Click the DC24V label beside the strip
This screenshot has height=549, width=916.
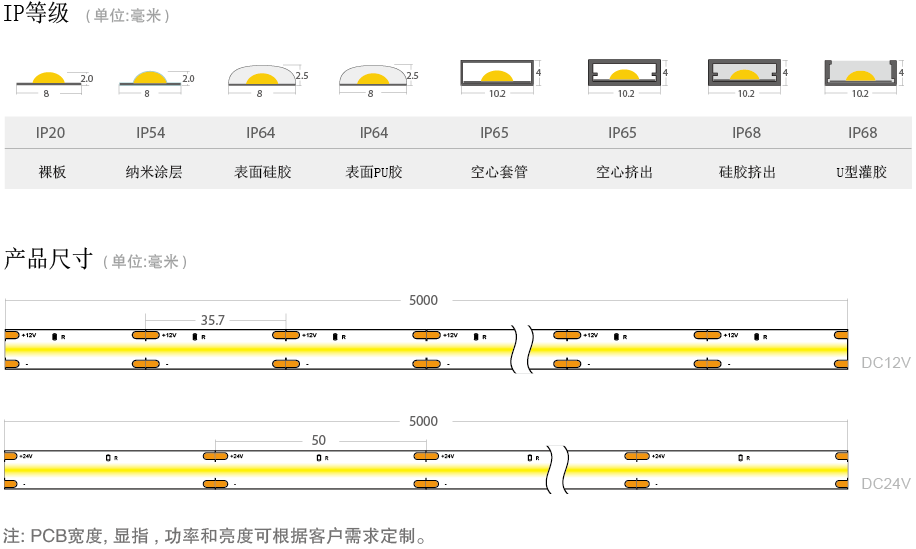point(885,484)
